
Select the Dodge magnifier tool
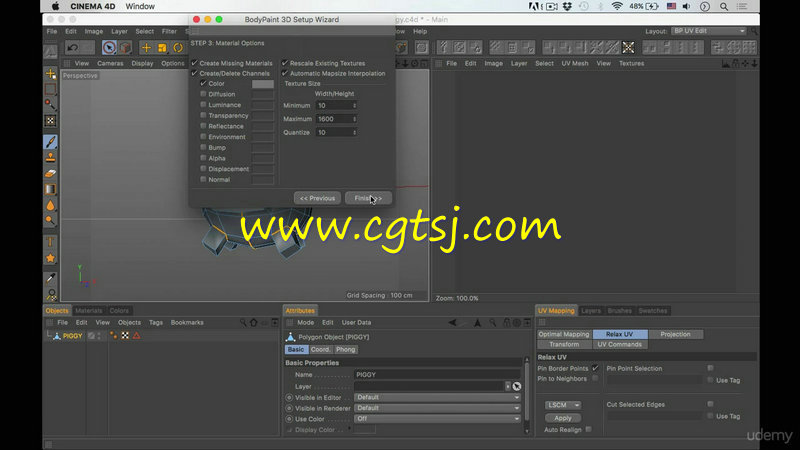(x=51, y=221)
